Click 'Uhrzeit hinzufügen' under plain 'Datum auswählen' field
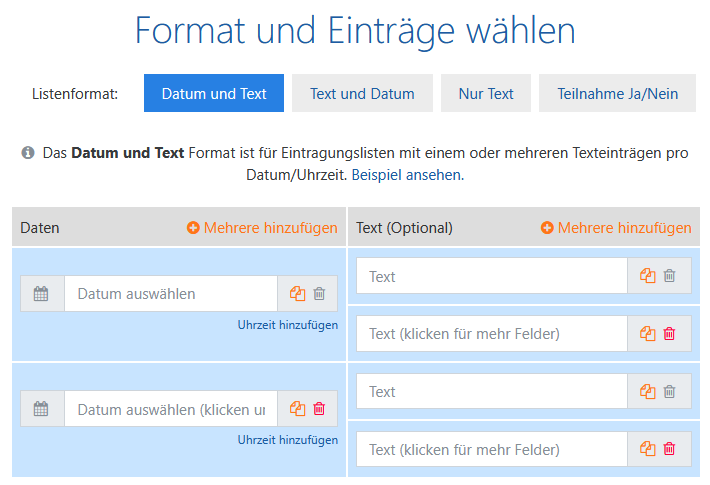Screen dimensions: 710x485 pos(288,325)
